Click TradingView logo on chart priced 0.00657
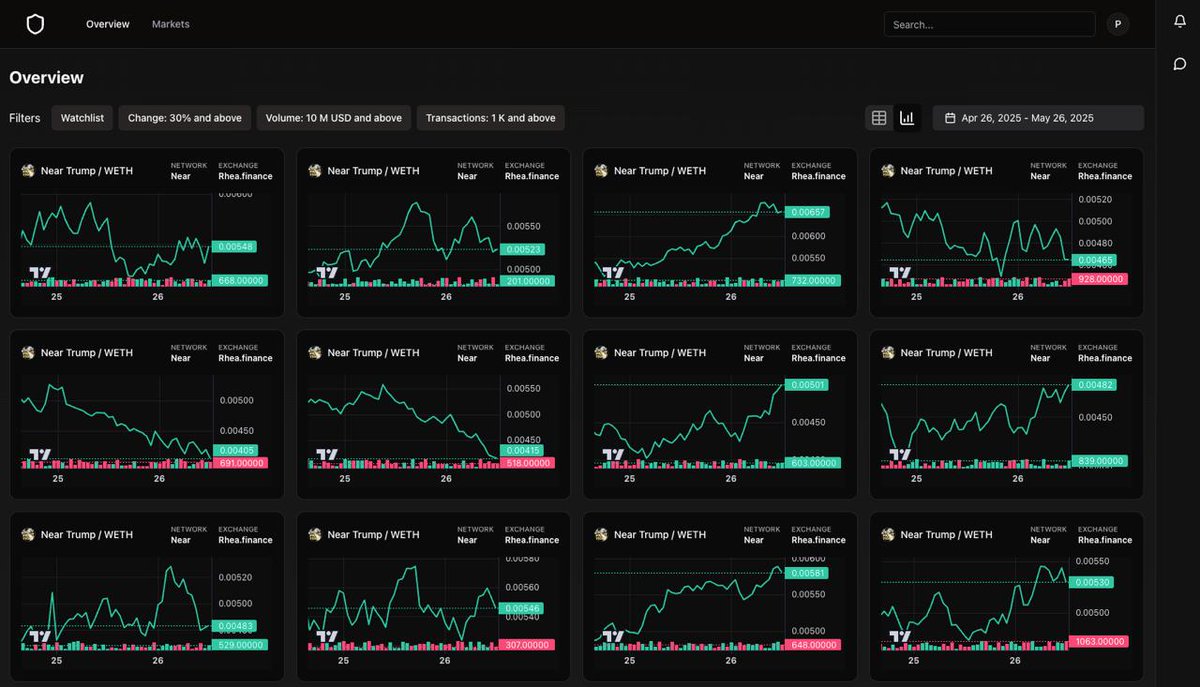Screen dimensions: 1200x687 click(613, 273)
